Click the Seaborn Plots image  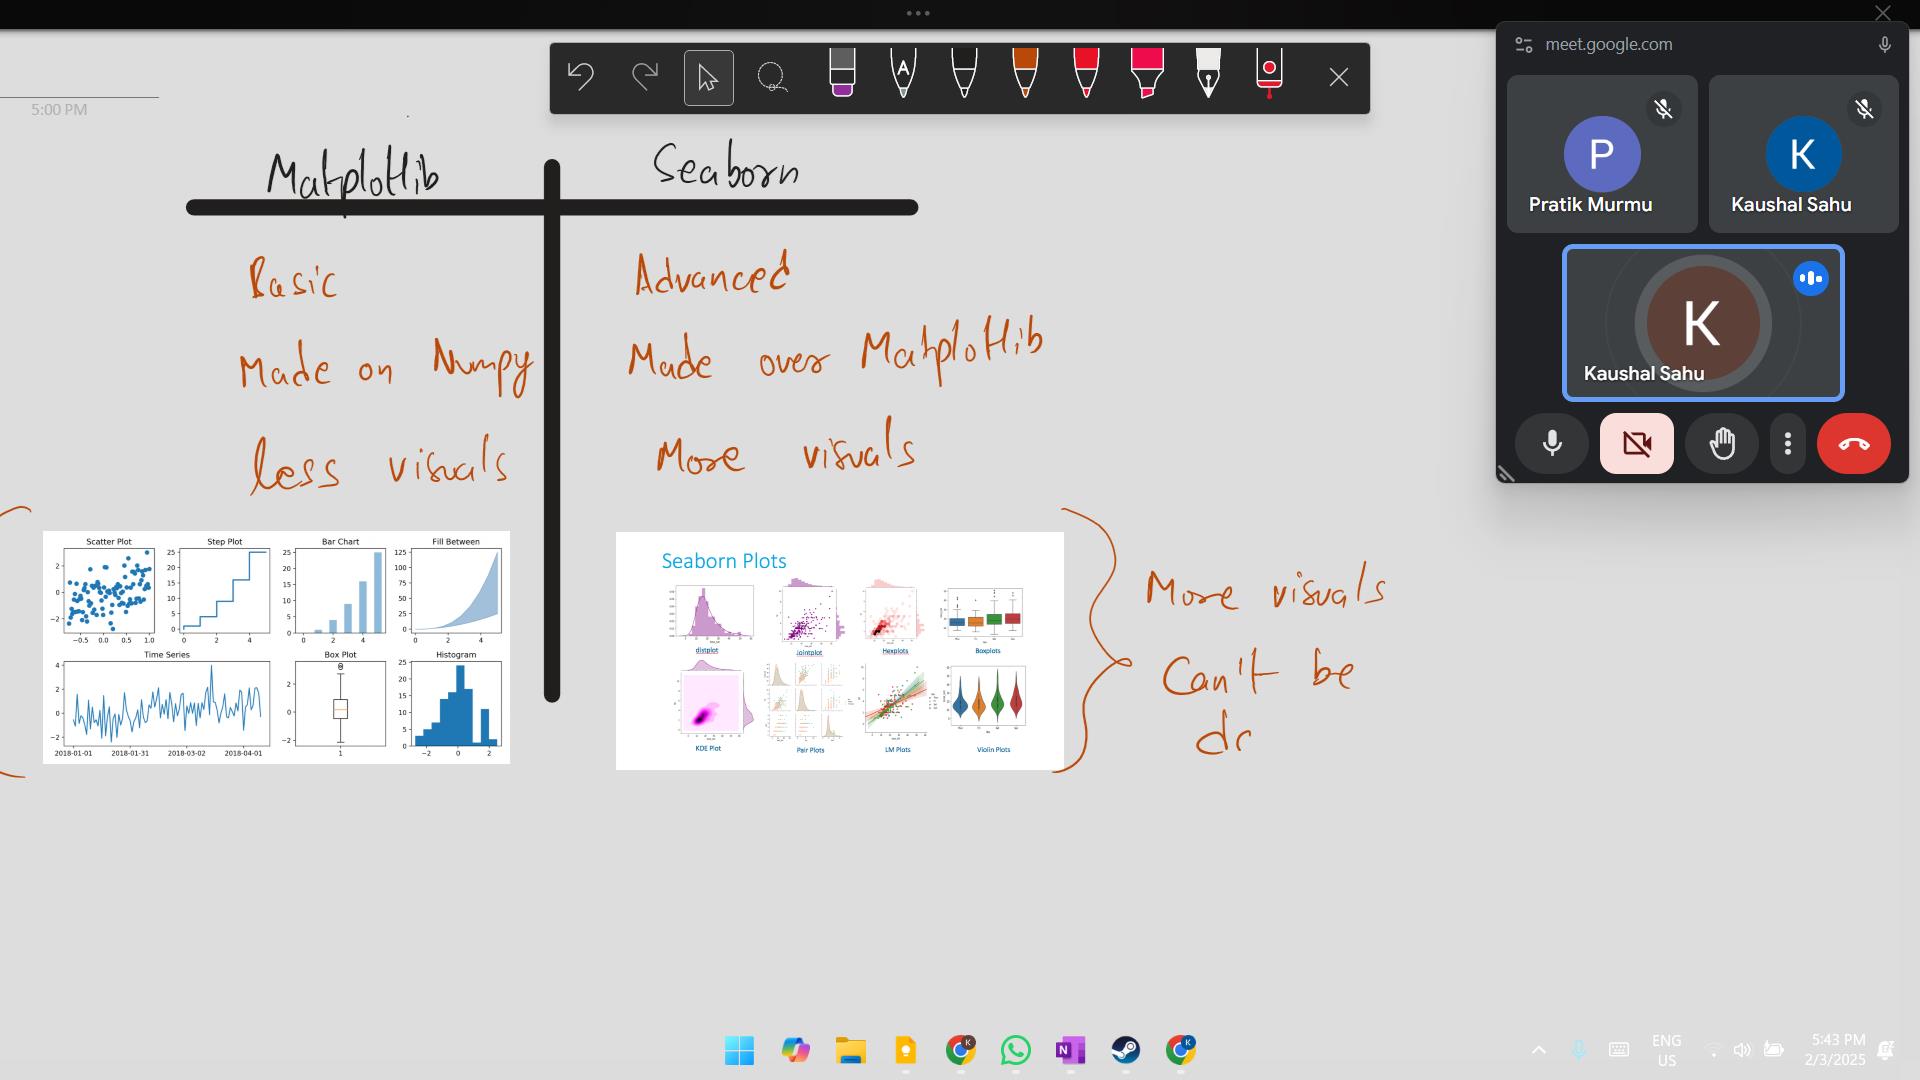click(x=839, y=651)
